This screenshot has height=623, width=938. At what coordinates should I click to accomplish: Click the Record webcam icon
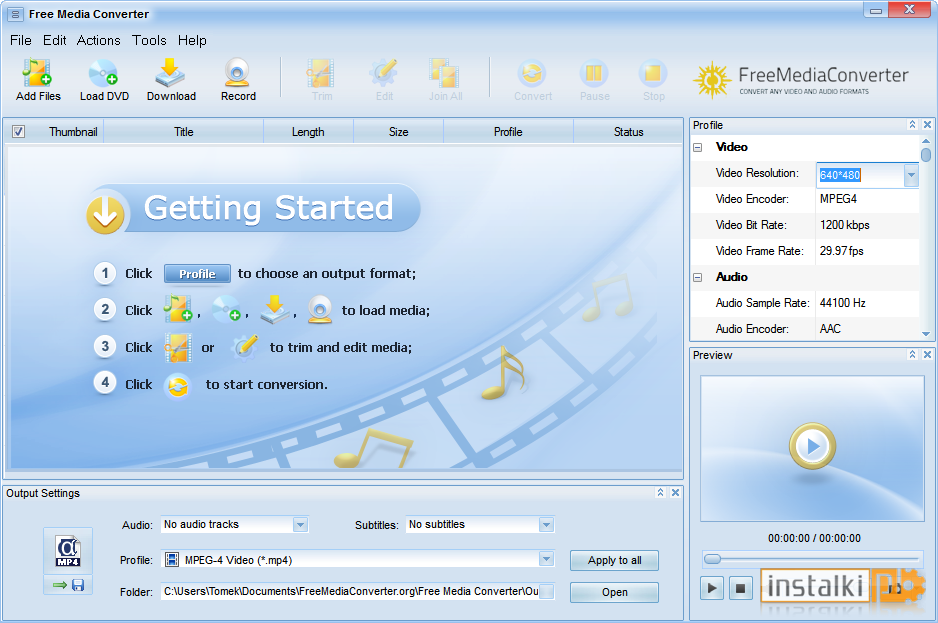[237, 73]
